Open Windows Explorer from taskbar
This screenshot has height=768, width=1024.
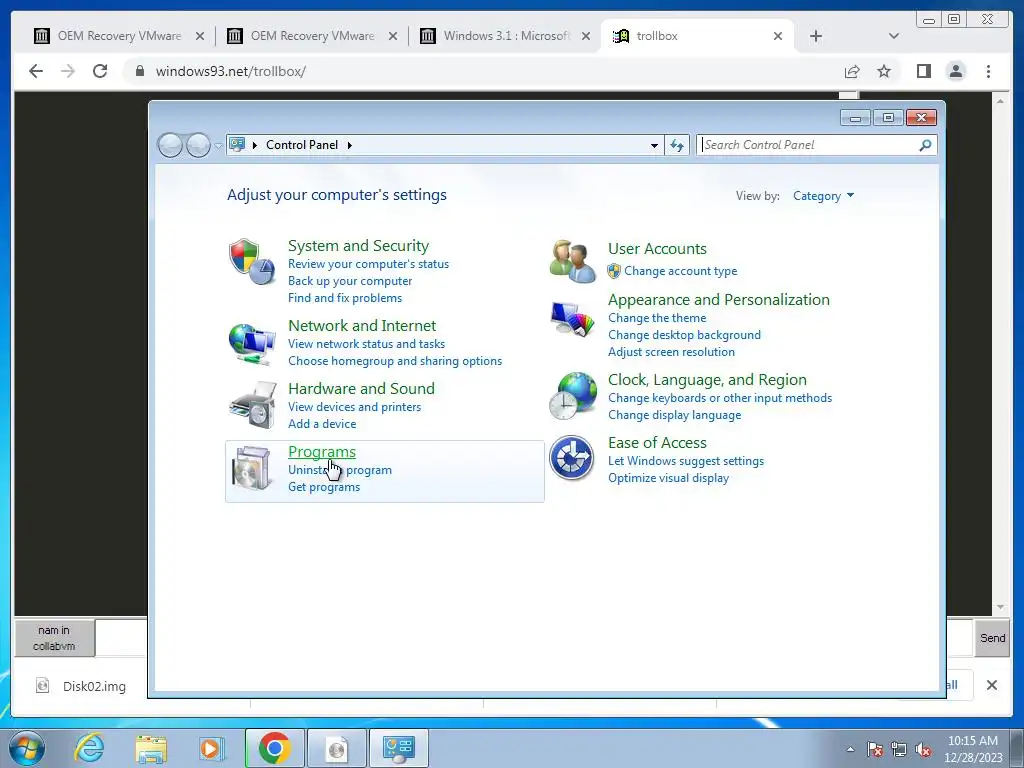click(x=151, y=748)
